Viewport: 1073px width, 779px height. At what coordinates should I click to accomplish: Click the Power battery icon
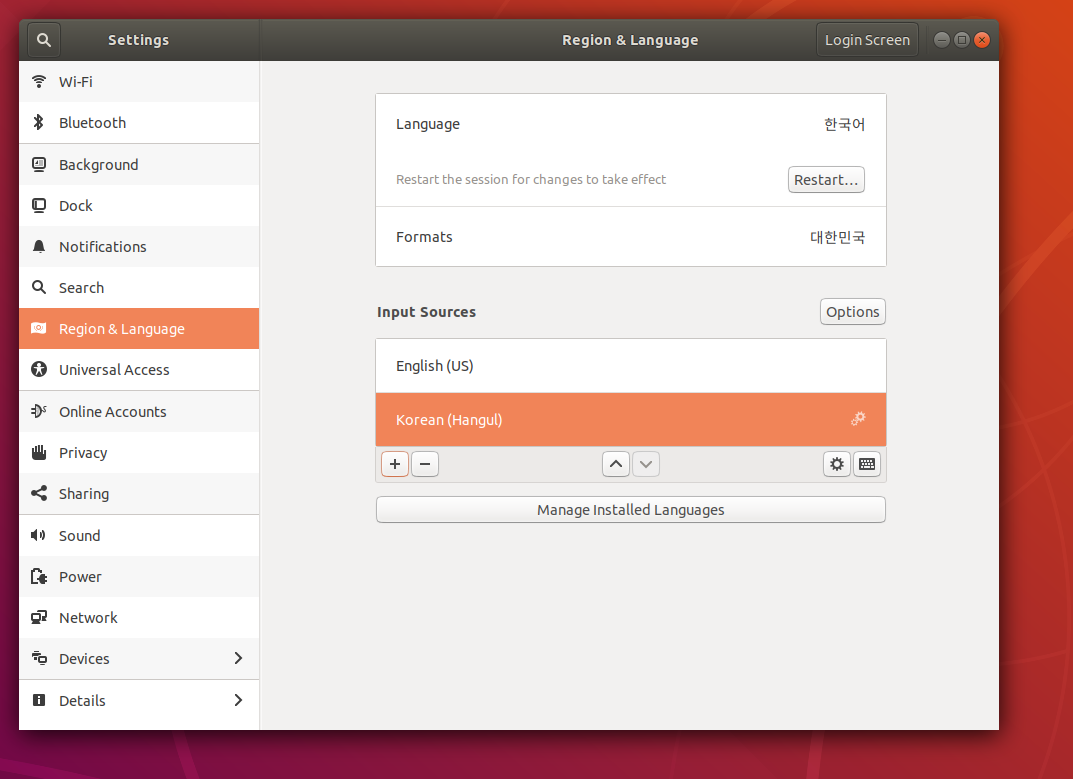pos(39,576)
